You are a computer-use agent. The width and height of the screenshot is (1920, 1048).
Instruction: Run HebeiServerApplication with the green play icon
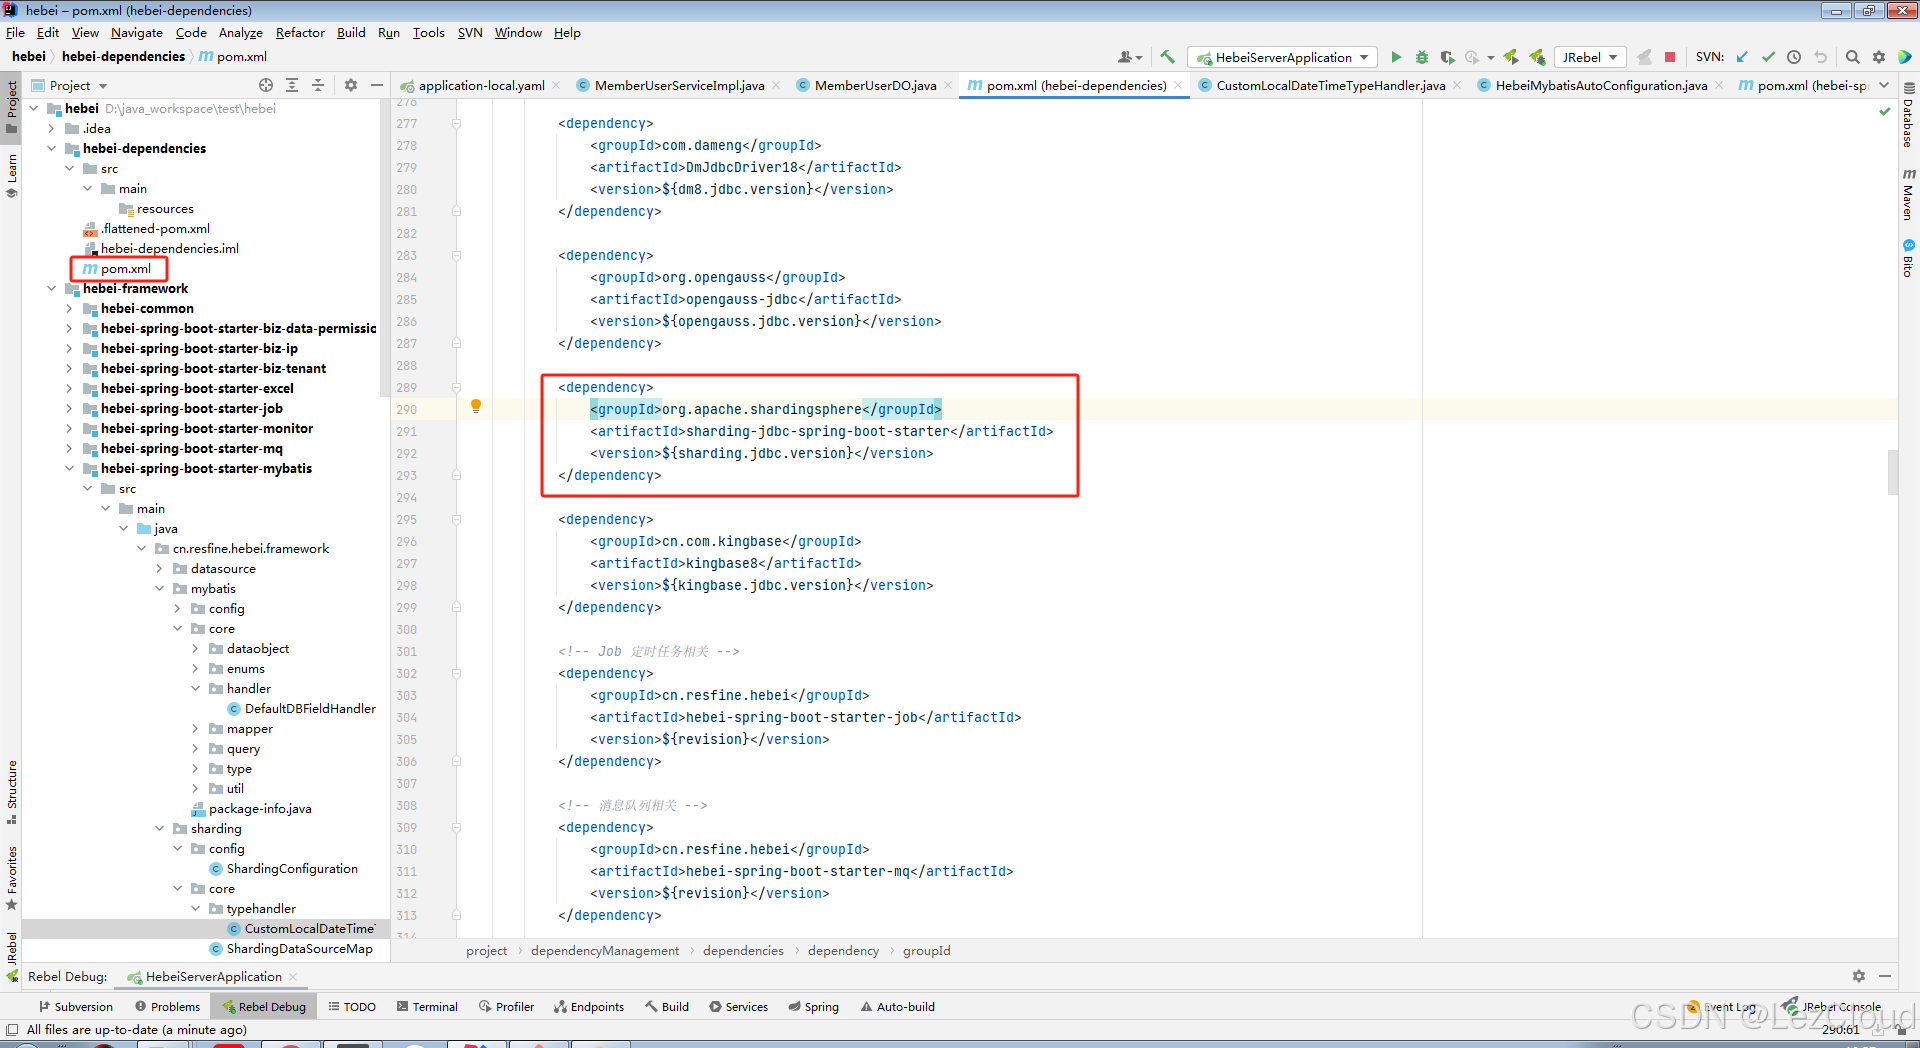(x=1396, y=57)
